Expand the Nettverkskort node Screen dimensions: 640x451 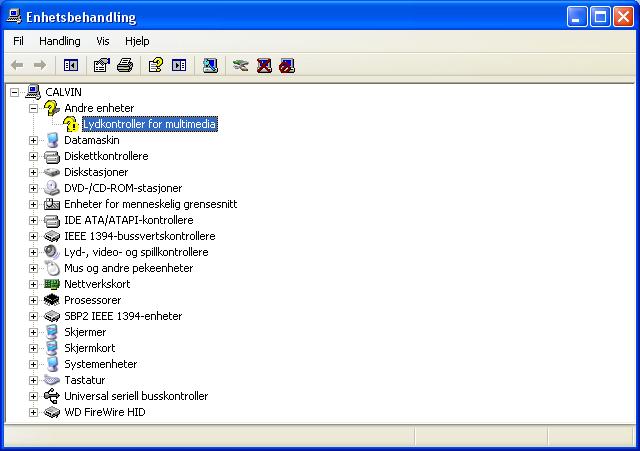coord(33,284)
